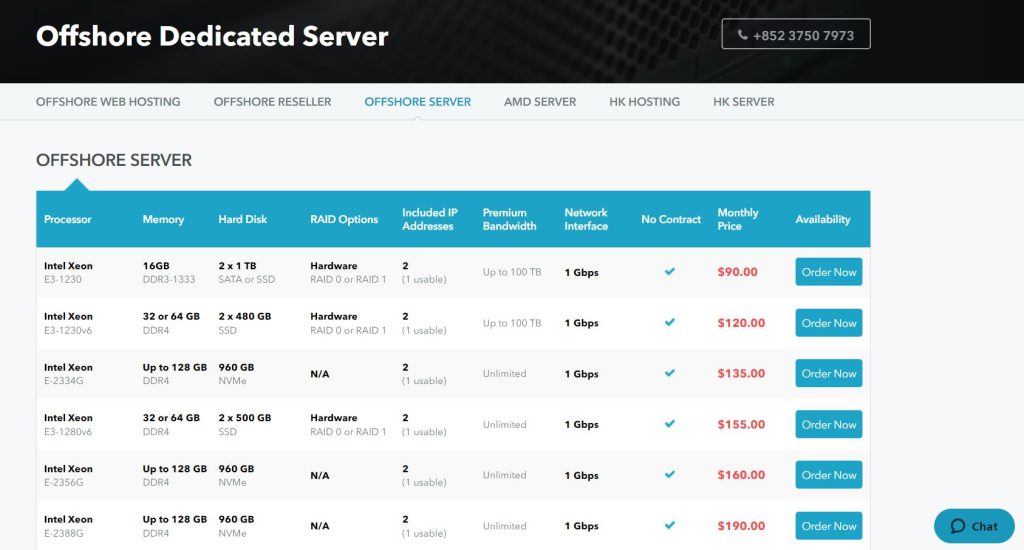This screenshot has height=550, width=1024.
Task: Order the $160.00 E-2356G server
Action: pyautogui.click(x=828, y=476)
